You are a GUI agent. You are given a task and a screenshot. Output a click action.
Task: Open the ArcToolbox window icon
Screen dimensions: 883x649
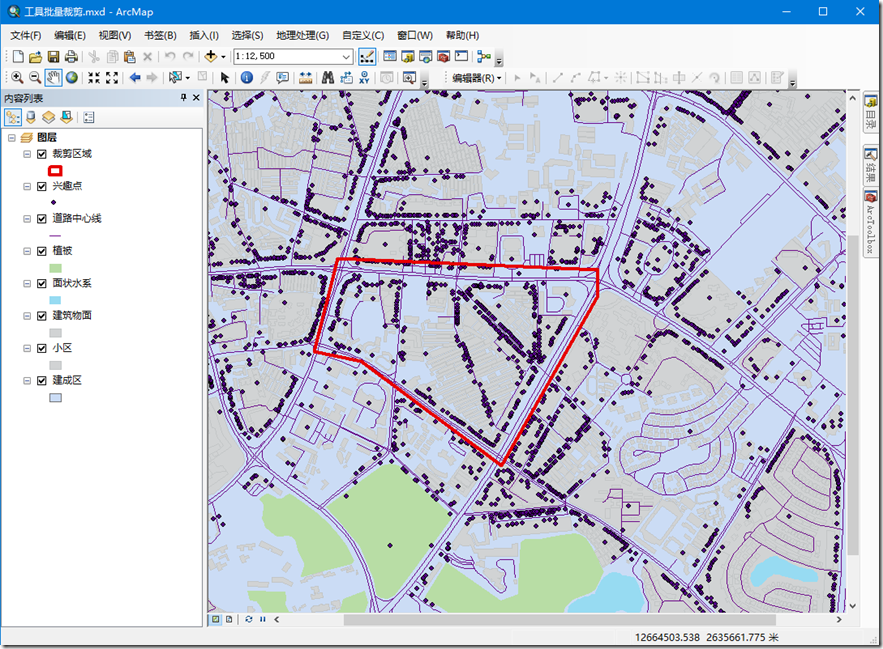pos(444,56)
